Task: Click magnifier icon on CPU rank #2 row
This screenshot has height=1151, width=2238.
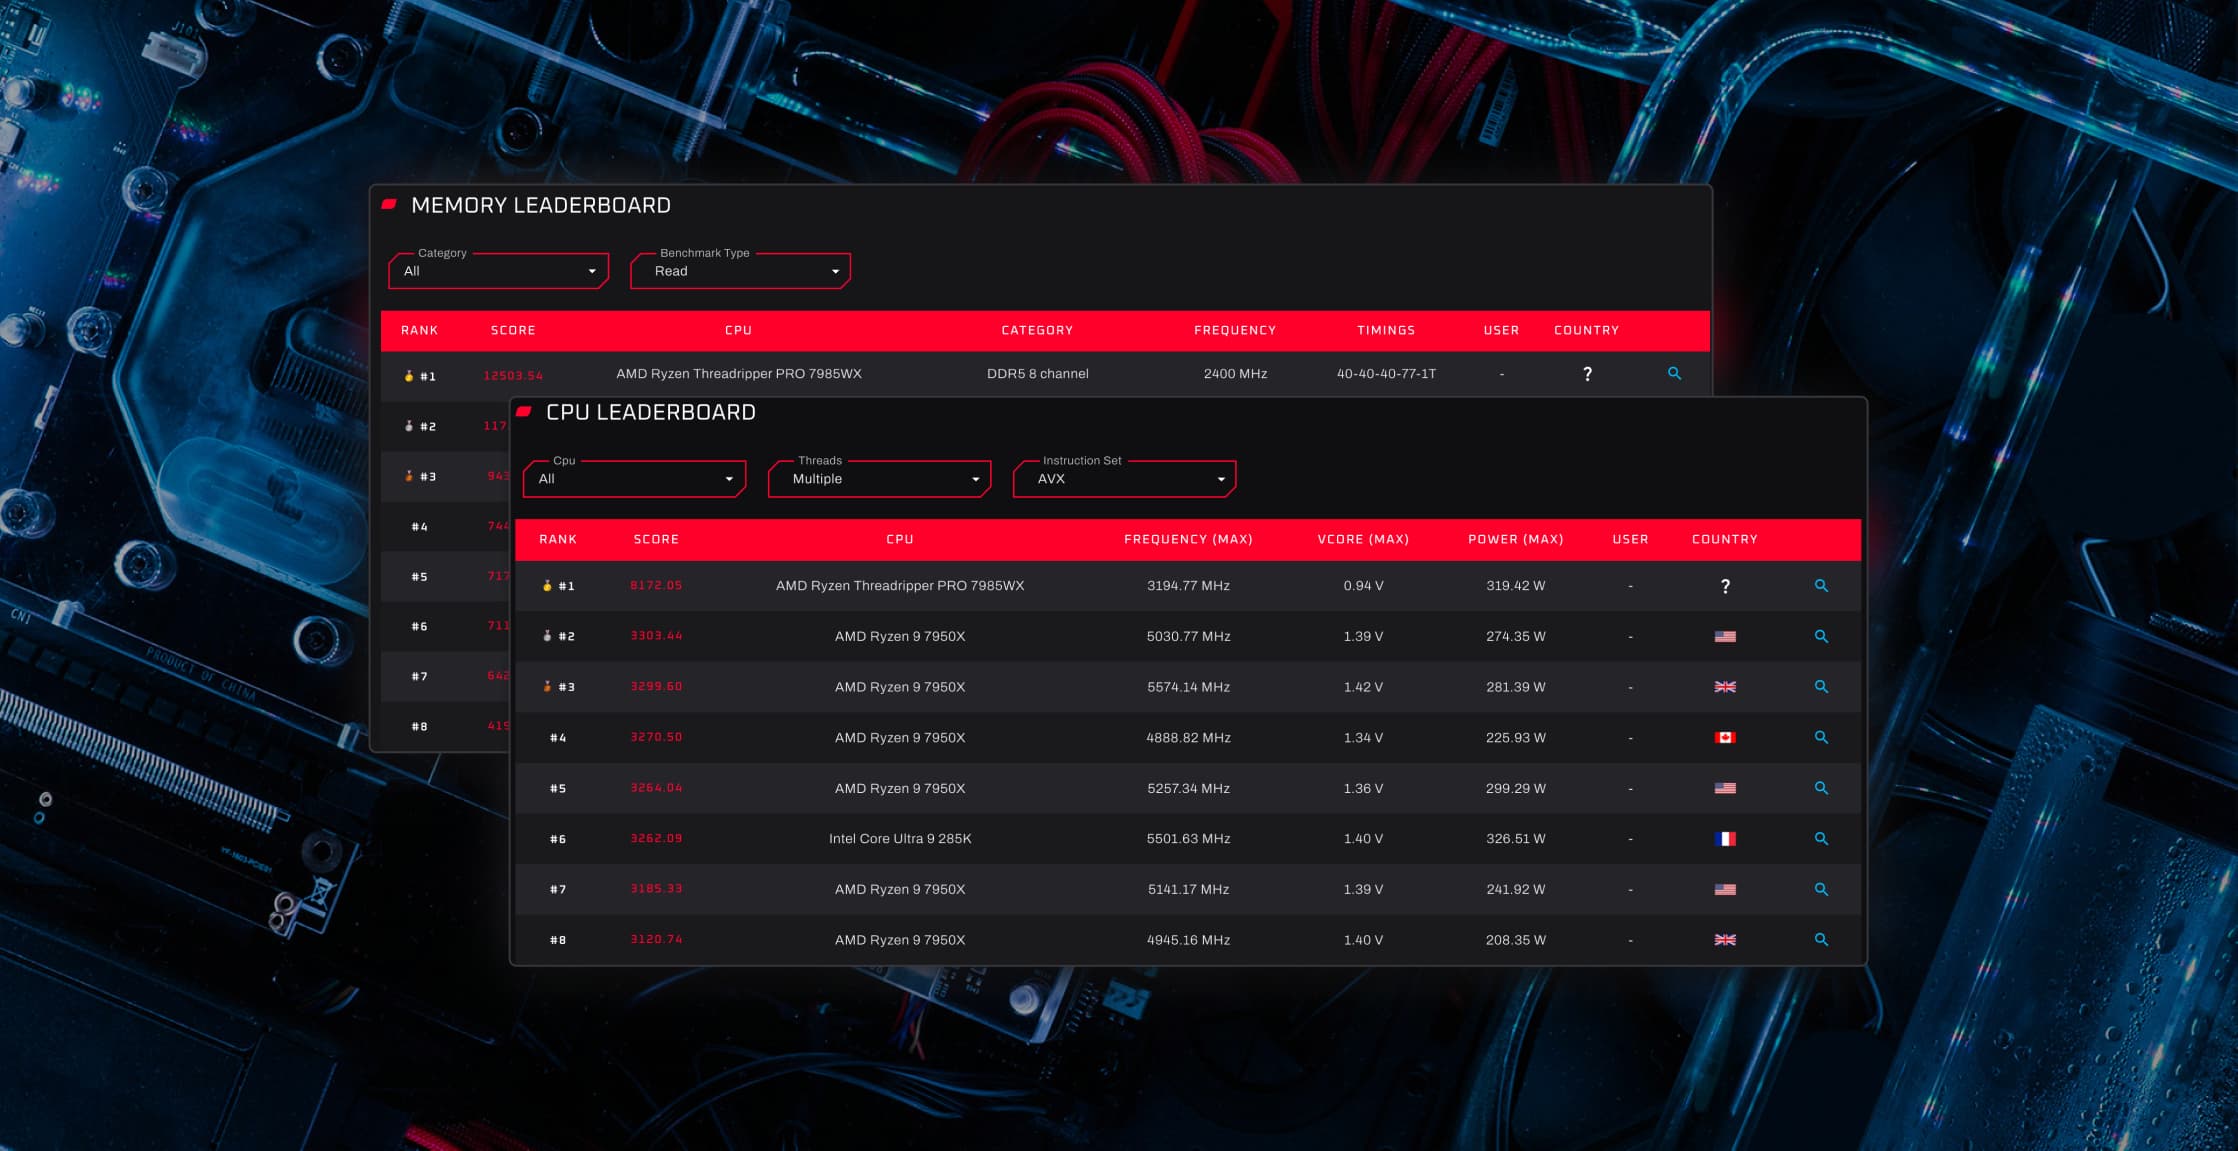Action: pos(1821,637)
